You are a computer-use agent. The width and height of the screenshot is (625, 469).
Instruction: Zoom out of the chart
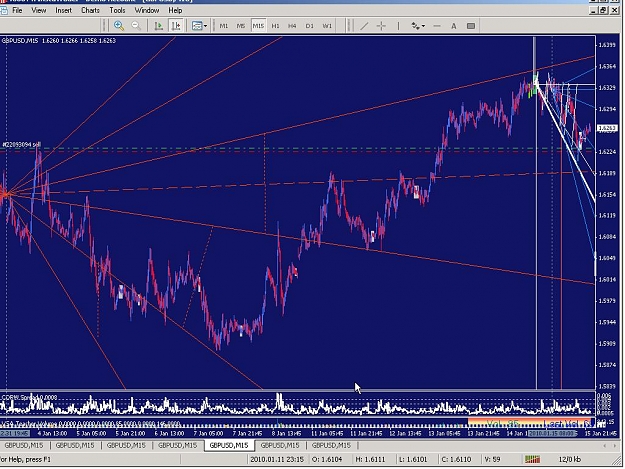[x=136, y=26]
